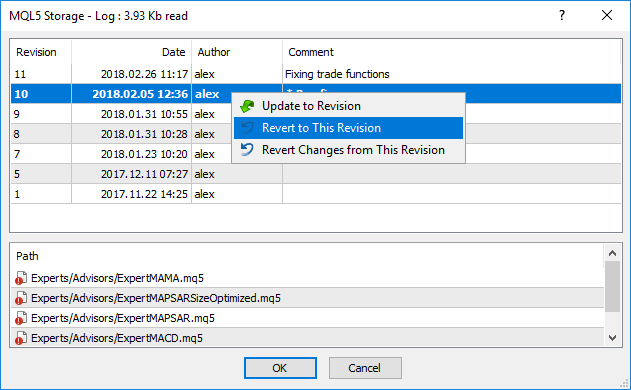This screenshot has height=390, width=631.
Task: Click the green Update to Revision icon
Action: (247, 106)
